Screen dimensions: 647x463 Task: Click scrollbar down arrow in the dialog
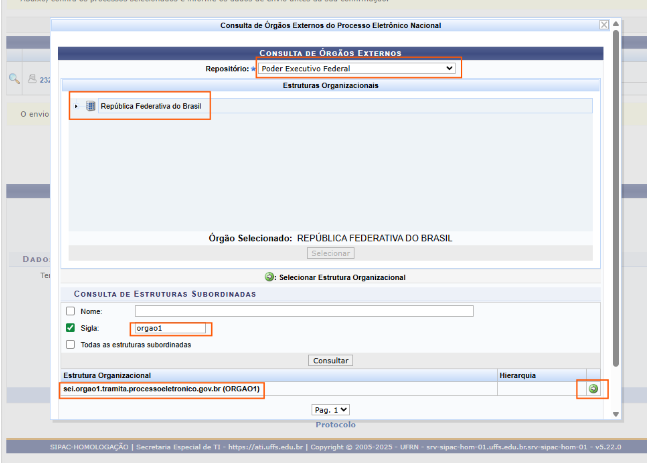click(615, 413)
